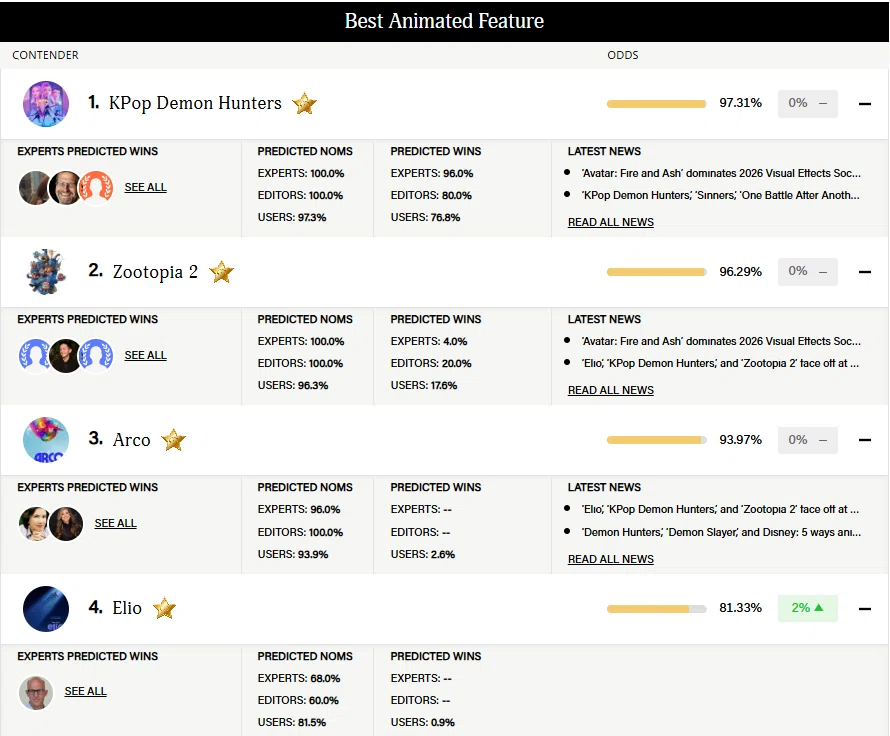Click the 0% change badge for KPop Demon Hunters

[x=807, y=103]
